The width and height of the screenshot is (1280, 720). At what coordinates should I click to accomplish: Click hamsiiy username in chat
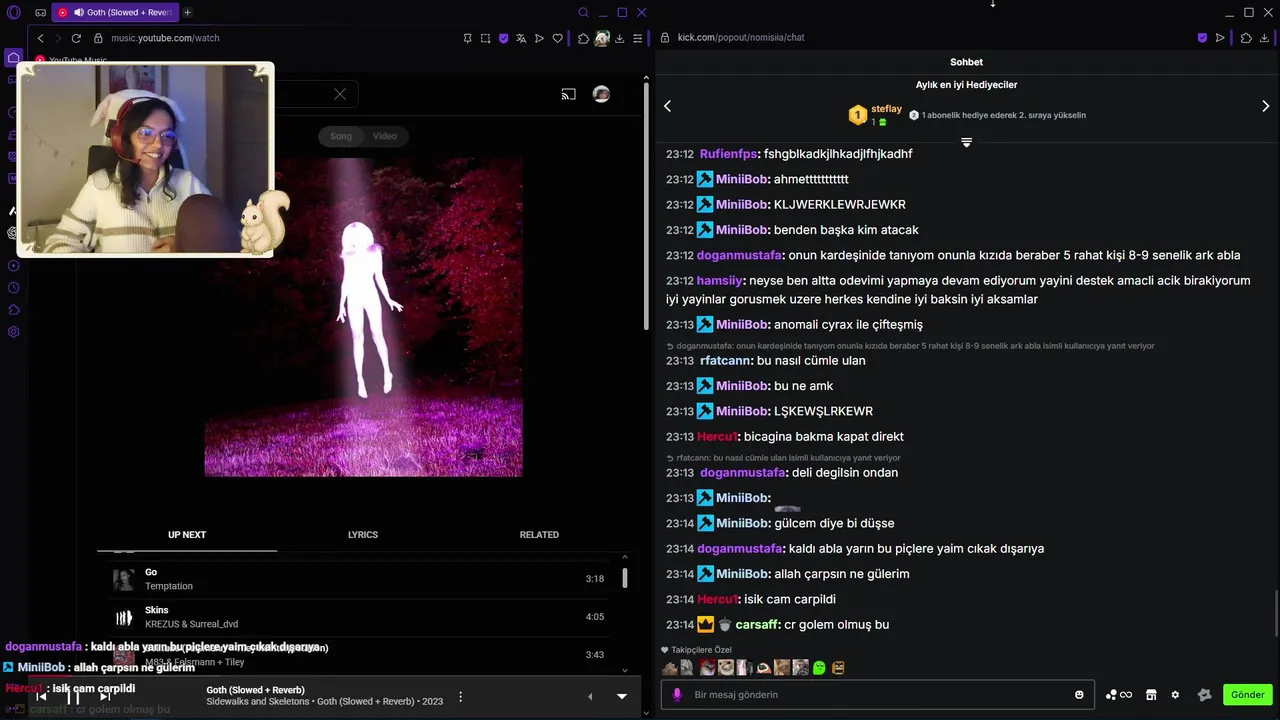point(720,281)
